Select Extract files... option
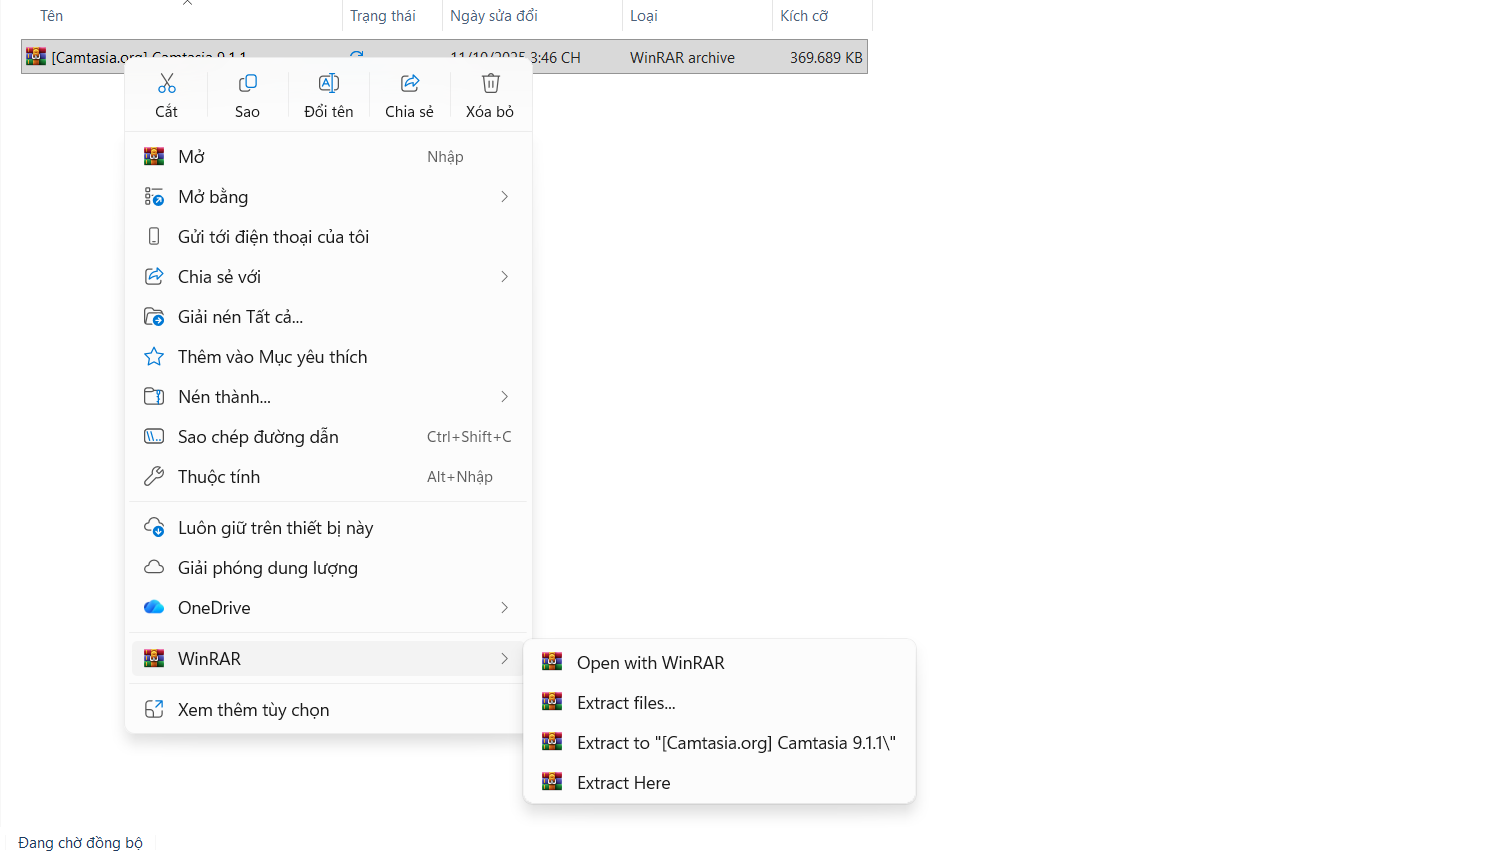Image resolution: width=1494 pixels, height=854 pixels. [626, 703]
